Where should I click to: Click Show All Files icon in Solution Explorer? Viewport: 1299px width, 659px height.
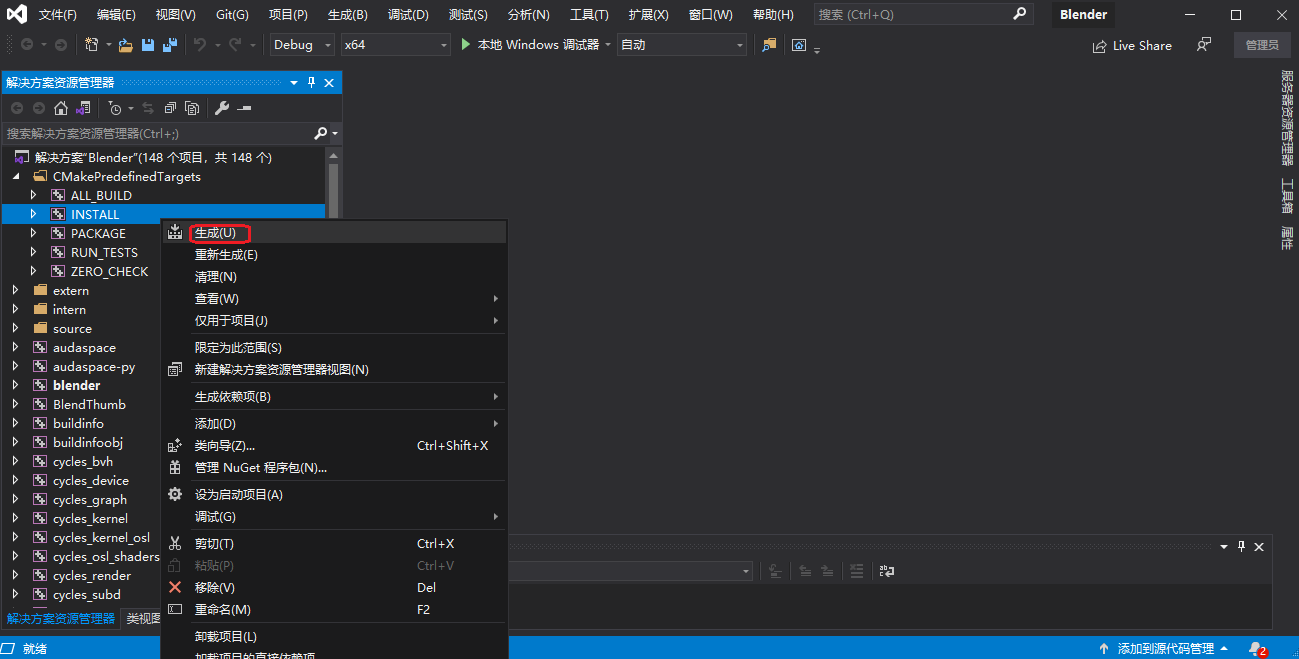pyautogui.click(x=192, y=108)
